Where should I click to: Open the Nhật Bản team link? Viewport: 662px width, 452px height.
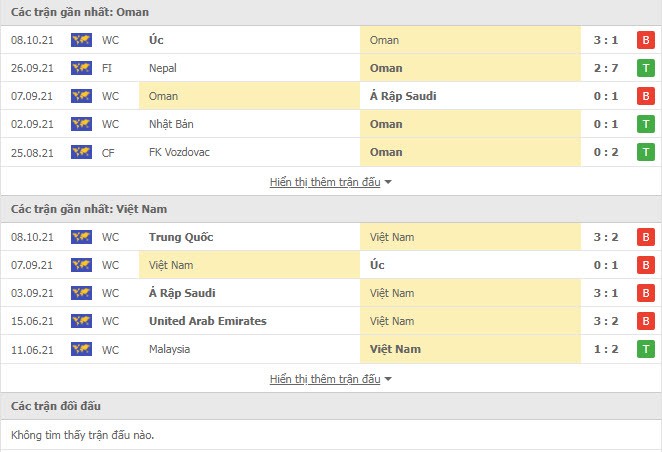[171, 124]
